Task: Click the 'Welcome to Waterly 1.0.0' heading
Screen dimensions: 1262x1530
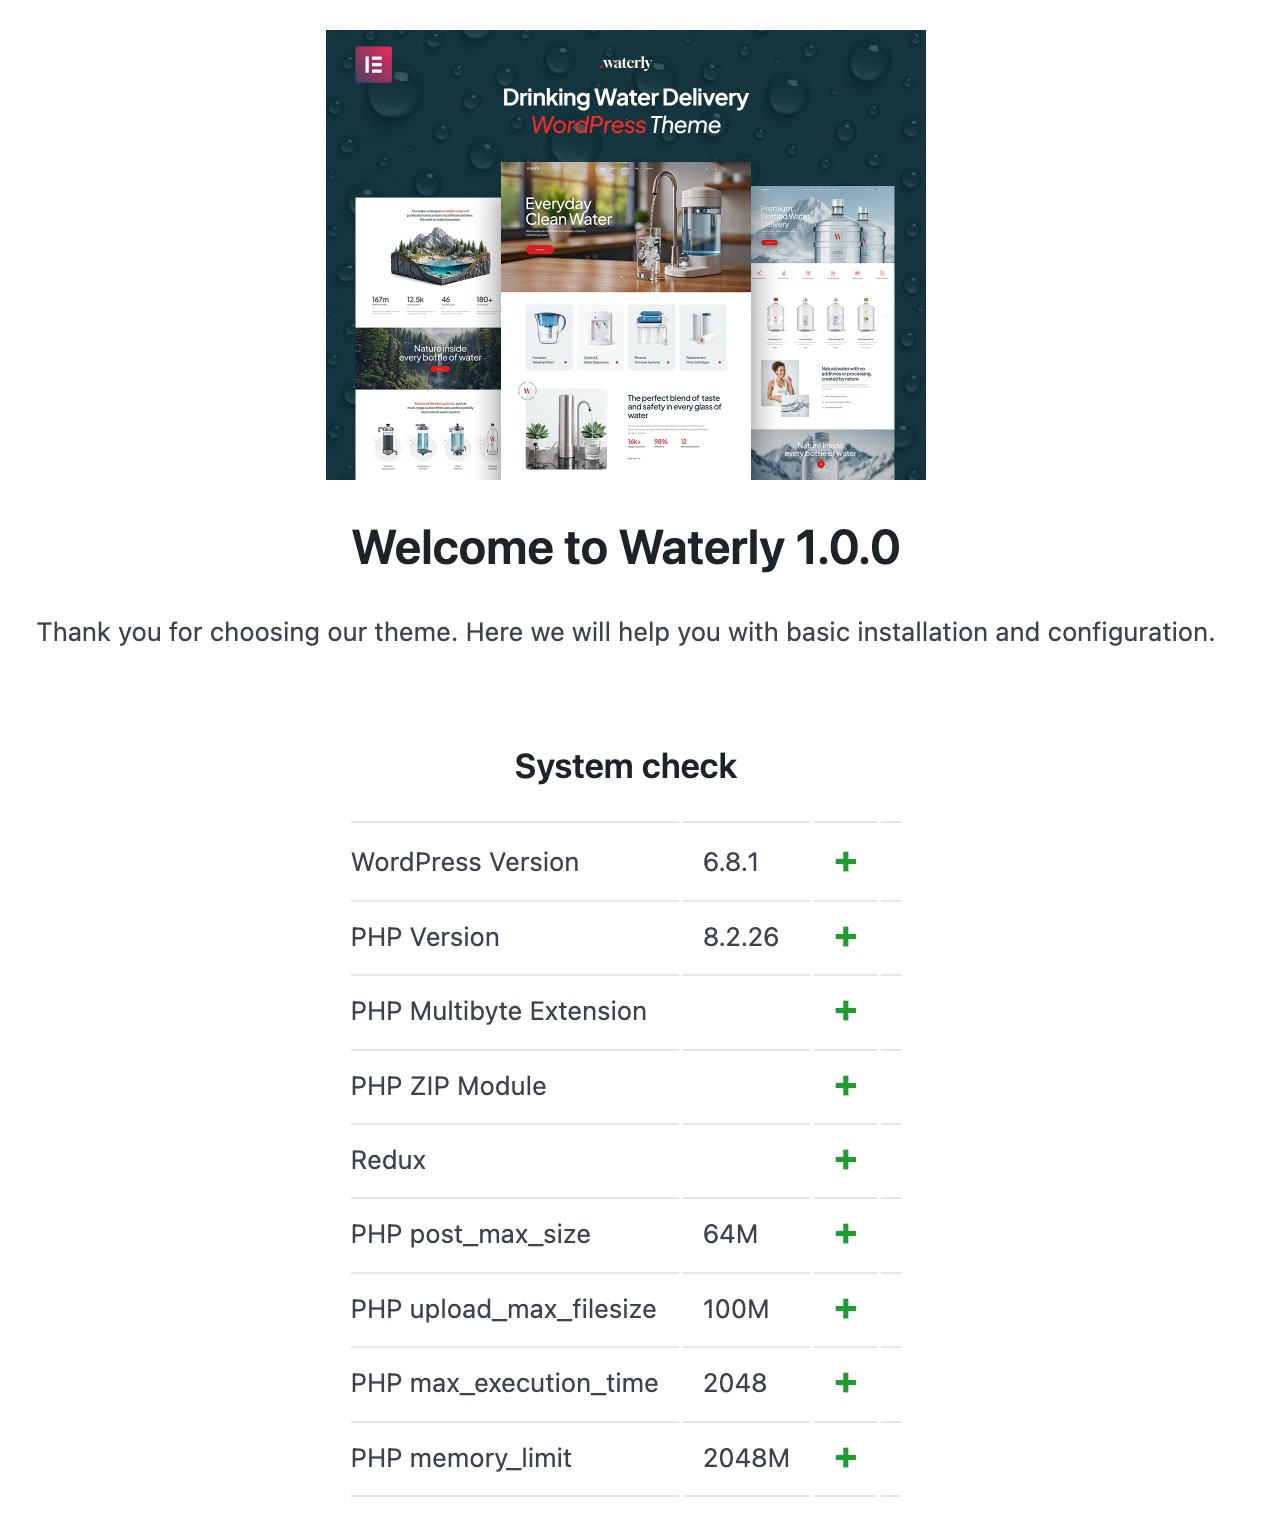Action: click(626, 548)
